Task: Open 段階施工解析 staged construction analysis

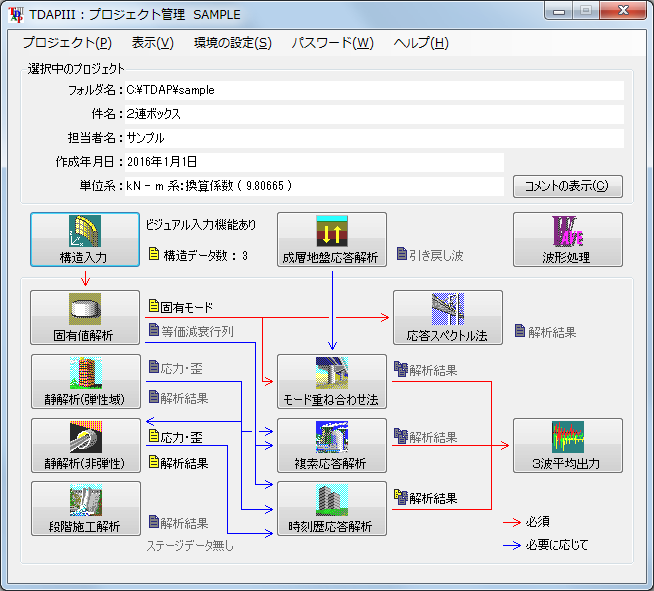Action: (85, 508)
